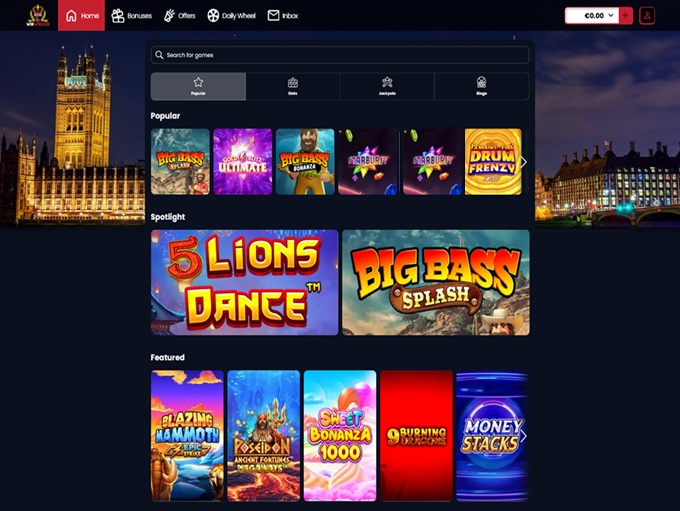680x511 pixels.
Task: Click the red plus deposit button
Action: tap(626, 16)
